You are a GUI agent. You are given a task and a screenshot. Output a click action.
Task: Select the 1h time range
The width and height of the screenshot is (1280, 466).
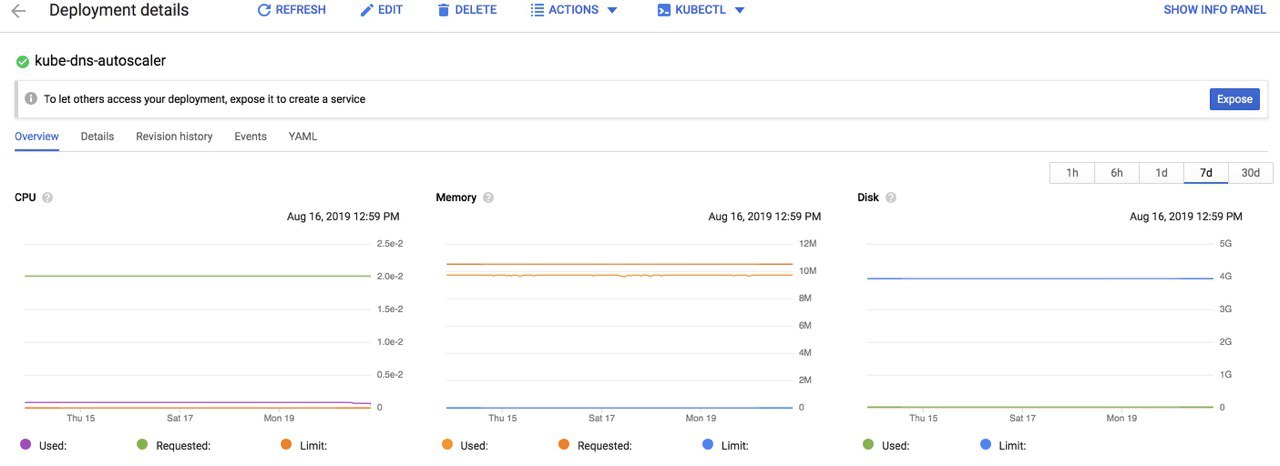coord(1072,172)
